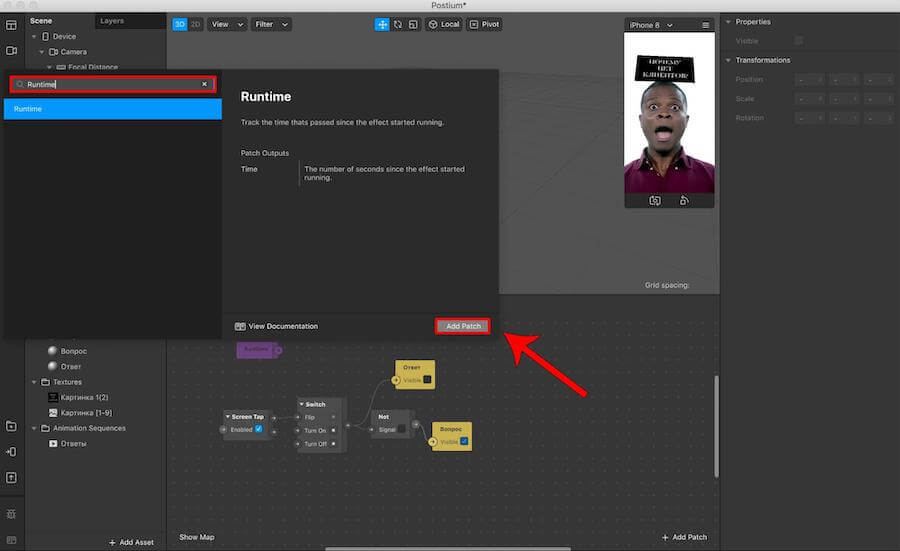Open the Filter dropdown

(x=270, y=24)
